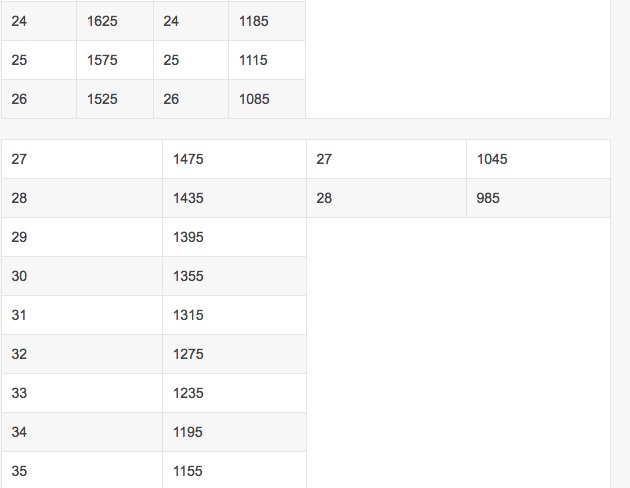Click the cell with 1525
630x488 pixels.
tap(114, 99)
